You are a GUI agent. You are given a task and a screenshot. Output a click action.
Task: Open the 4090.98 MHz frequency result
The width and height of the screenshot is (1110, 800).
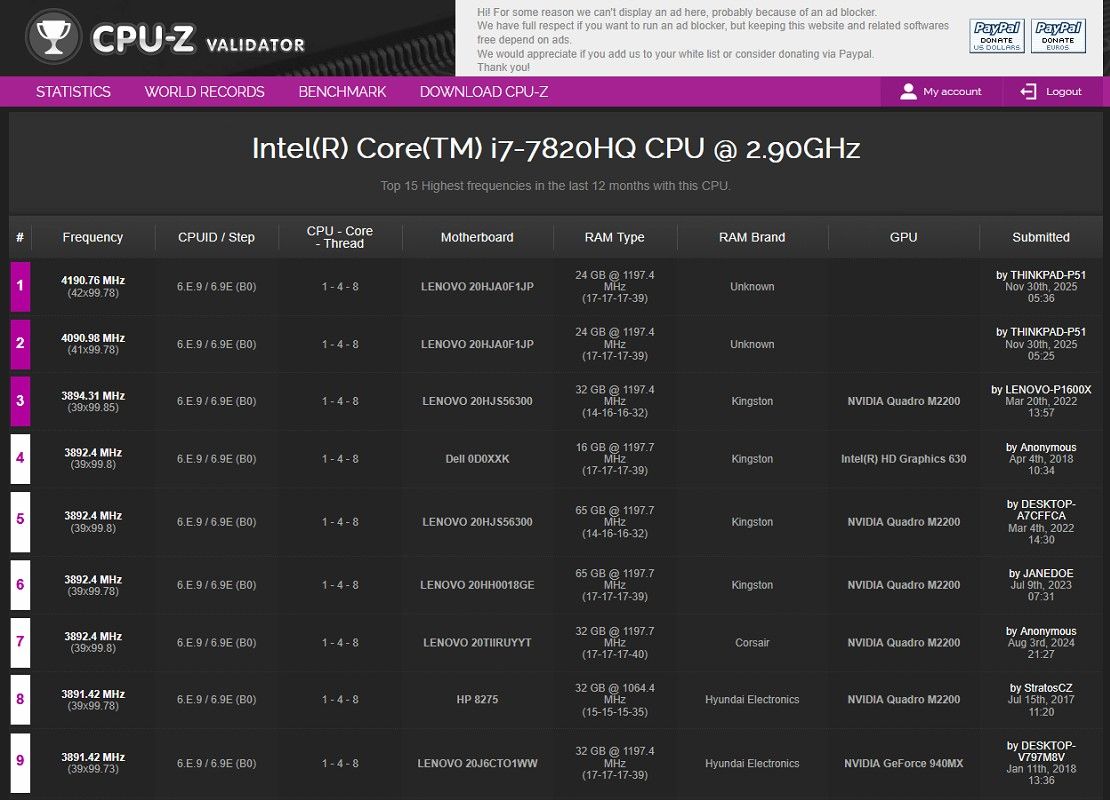tap(93, 338)
